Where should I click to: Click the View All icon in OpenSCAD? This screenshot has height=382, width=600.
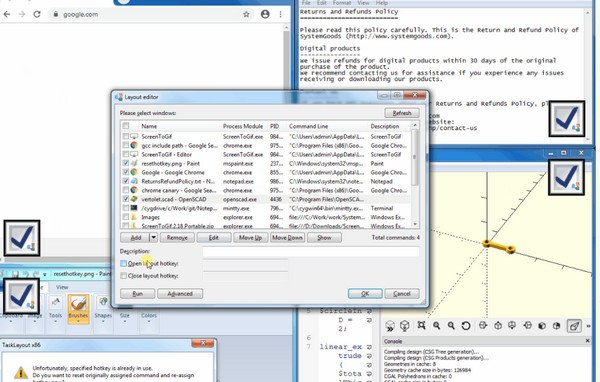point(421,326)
